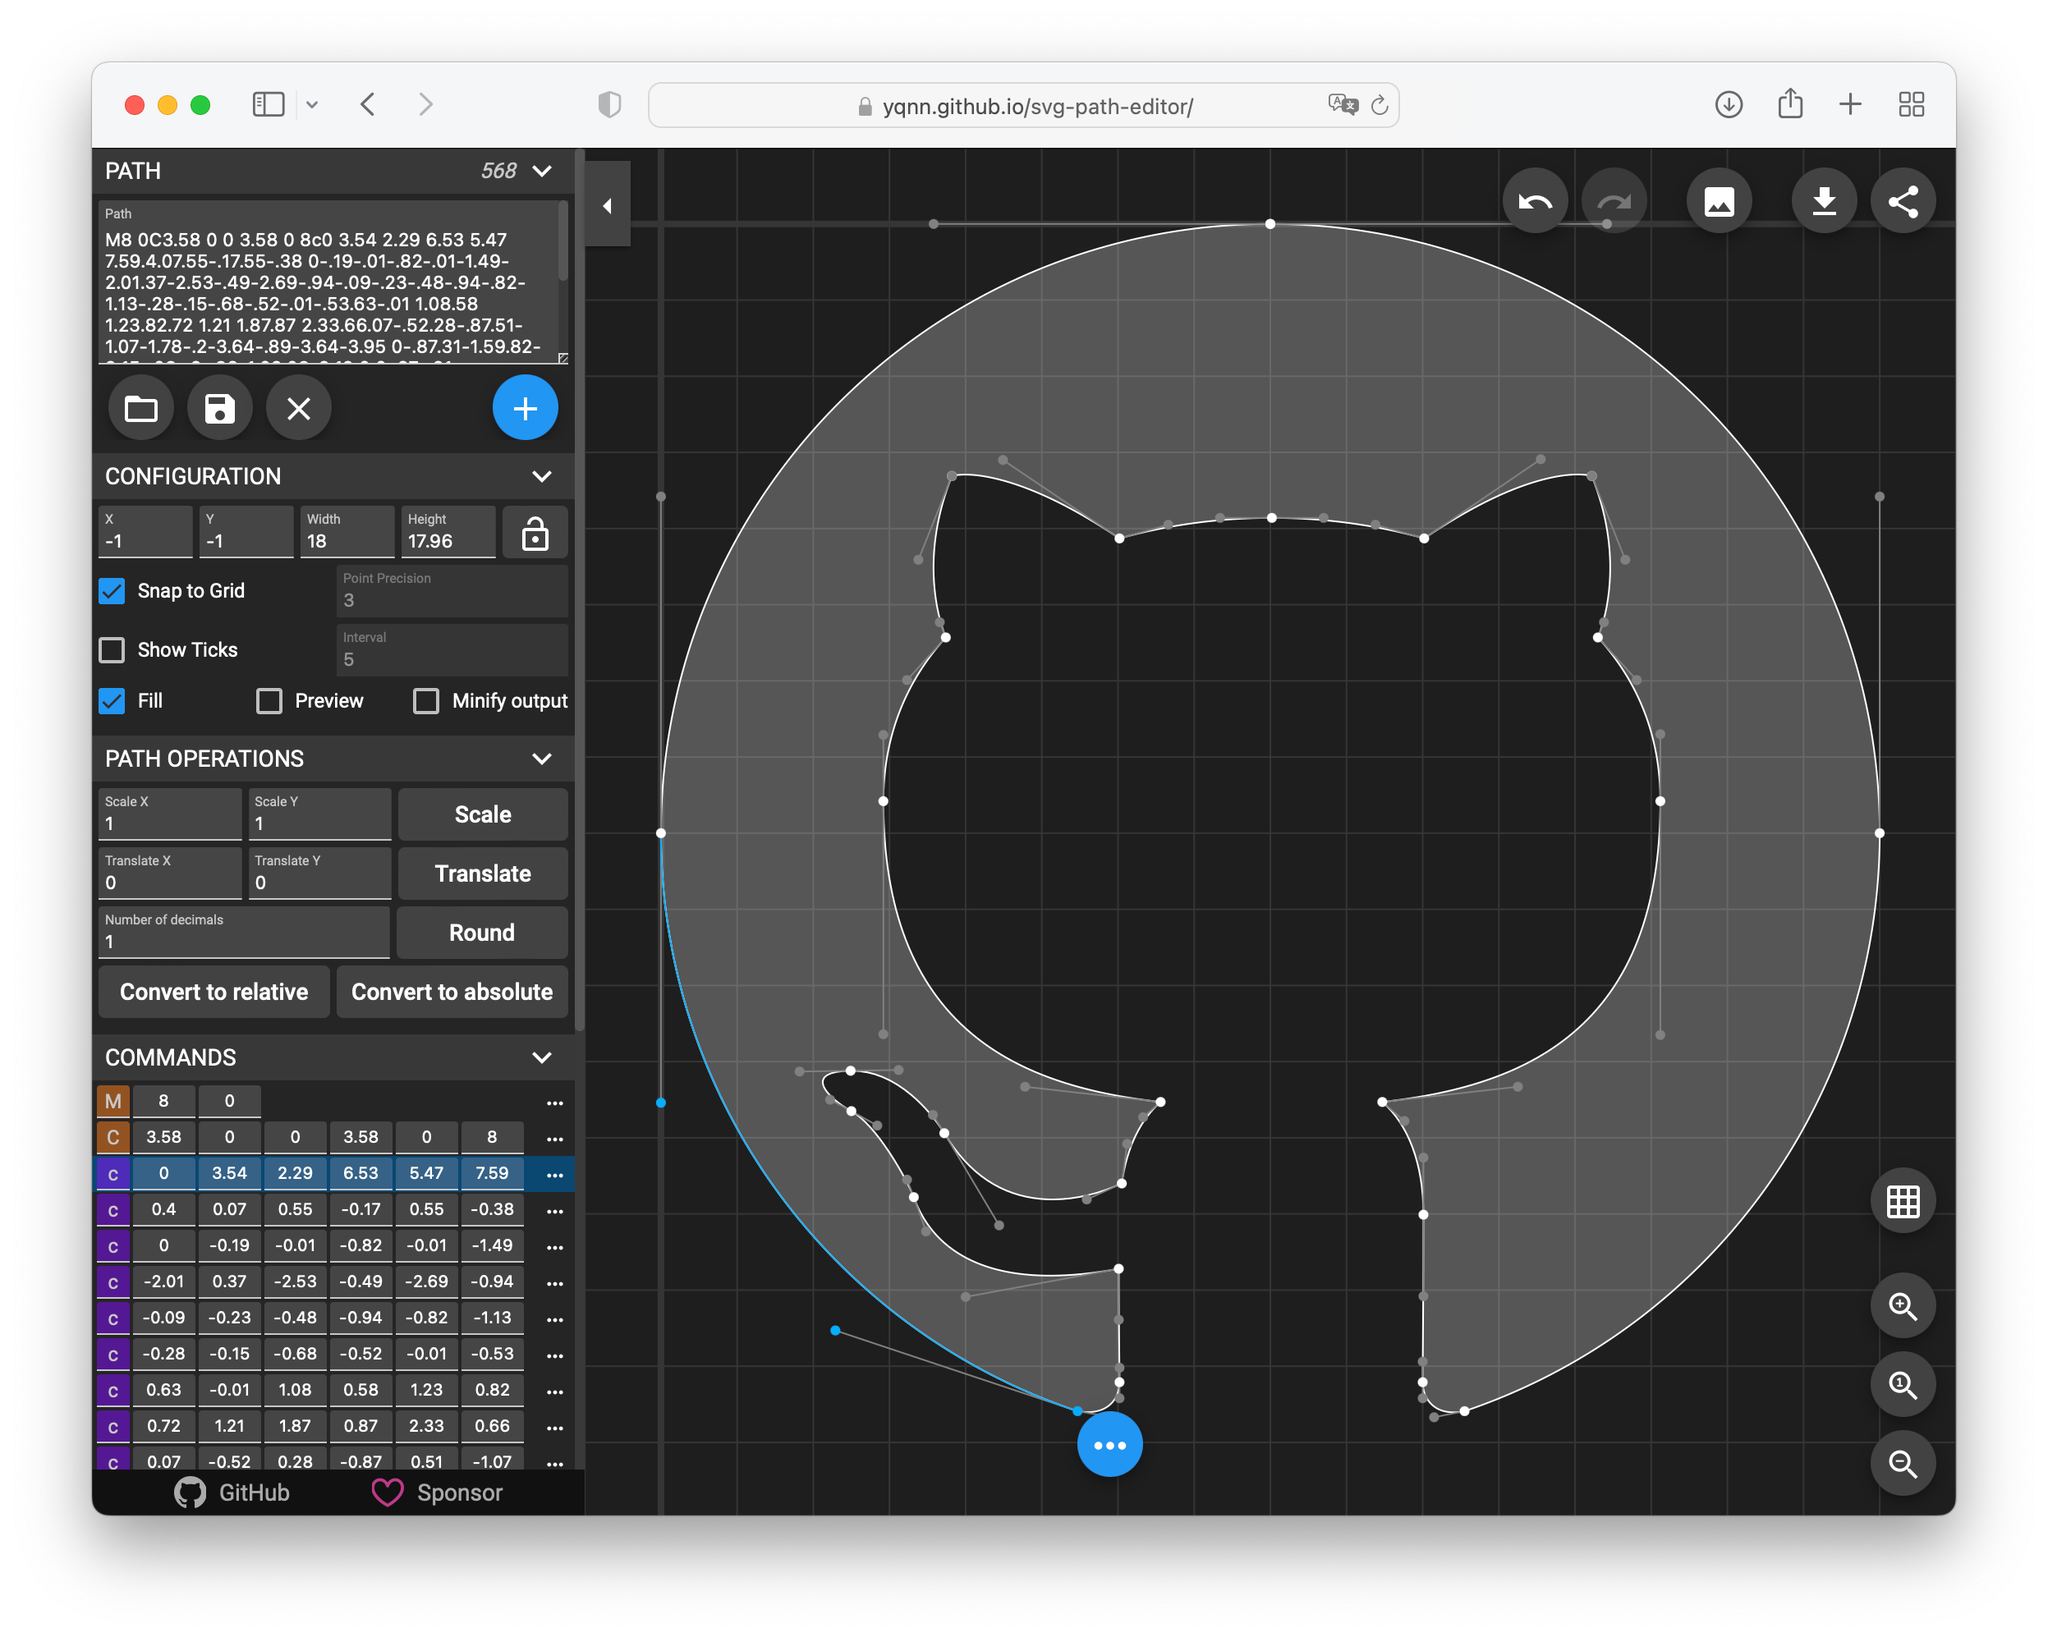Collapse the side panel with the arrow
2048x1637 pixels.
607,206
